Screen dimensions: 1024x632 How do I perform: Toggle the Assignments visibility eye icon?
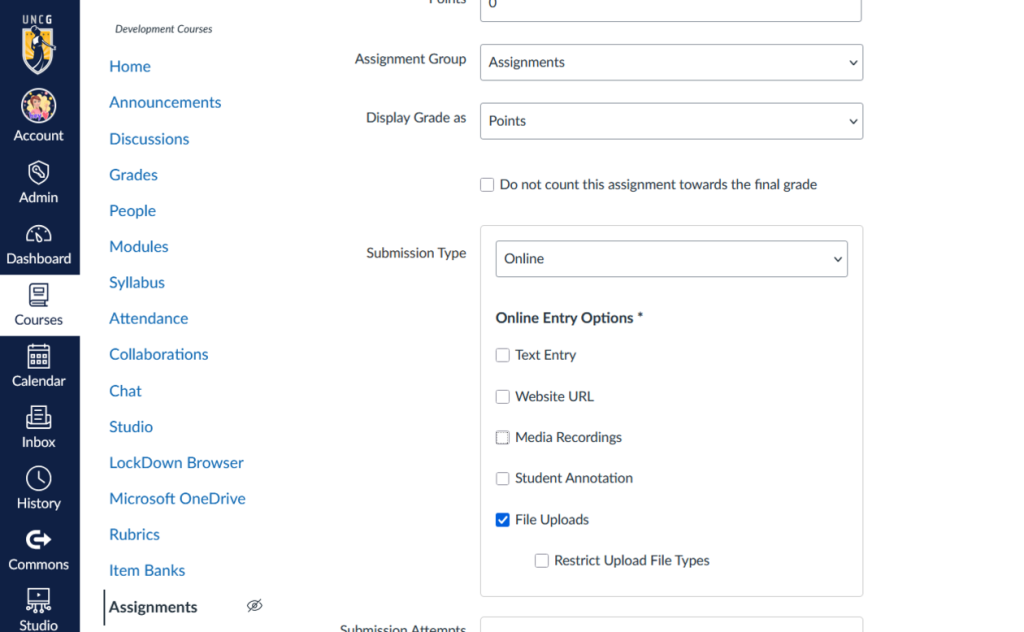pos(254,605)
